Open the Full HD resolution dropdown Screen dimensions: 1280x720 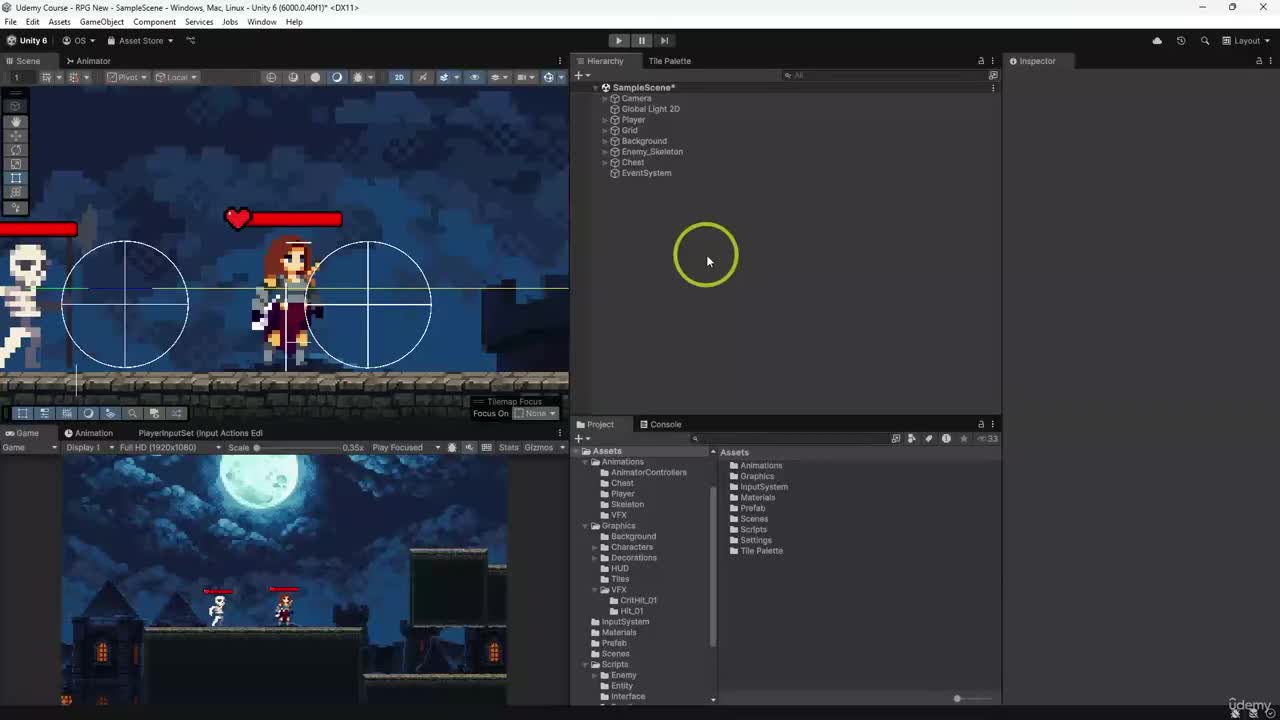[x=170, y=447]
